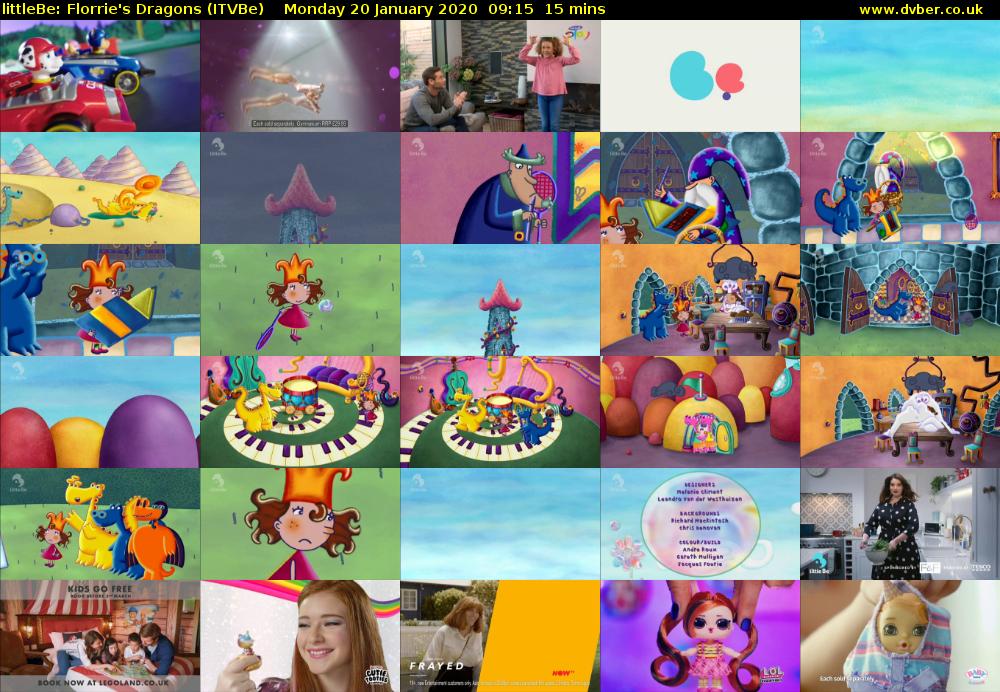Select the woman with raised arms thumbnail

coord(500,76)
